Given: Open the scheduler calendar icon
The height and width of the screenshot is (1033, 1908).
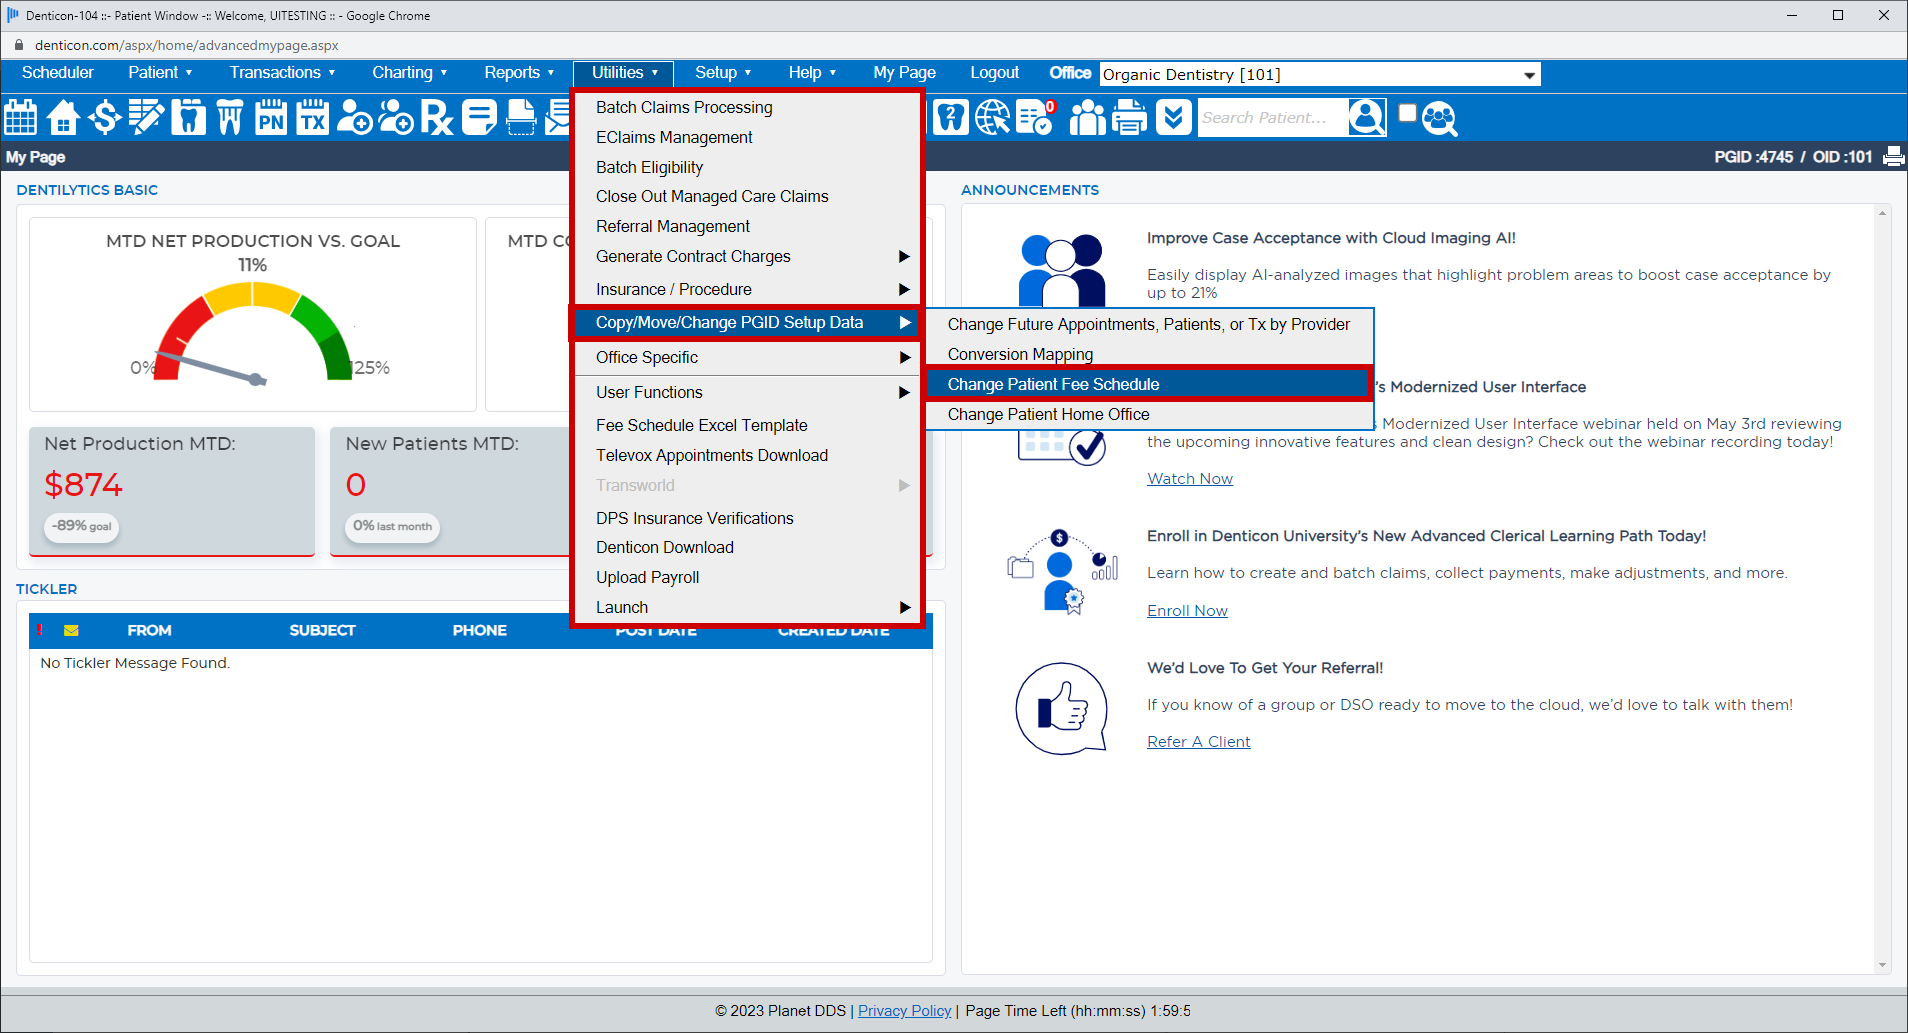Looking at the screenshot, I should coord(21,118).
